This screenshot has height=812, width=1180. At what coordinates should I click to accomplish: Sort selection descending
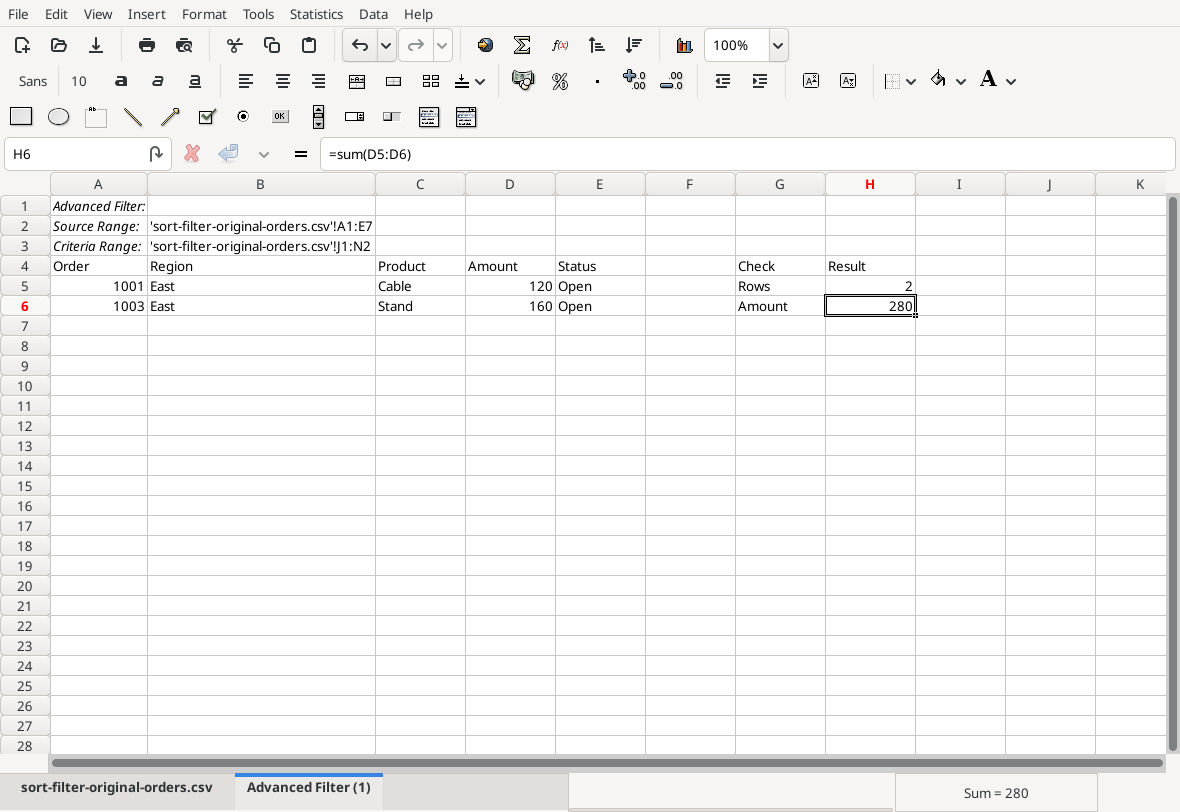pyautogui.click(x=633, y=45)
